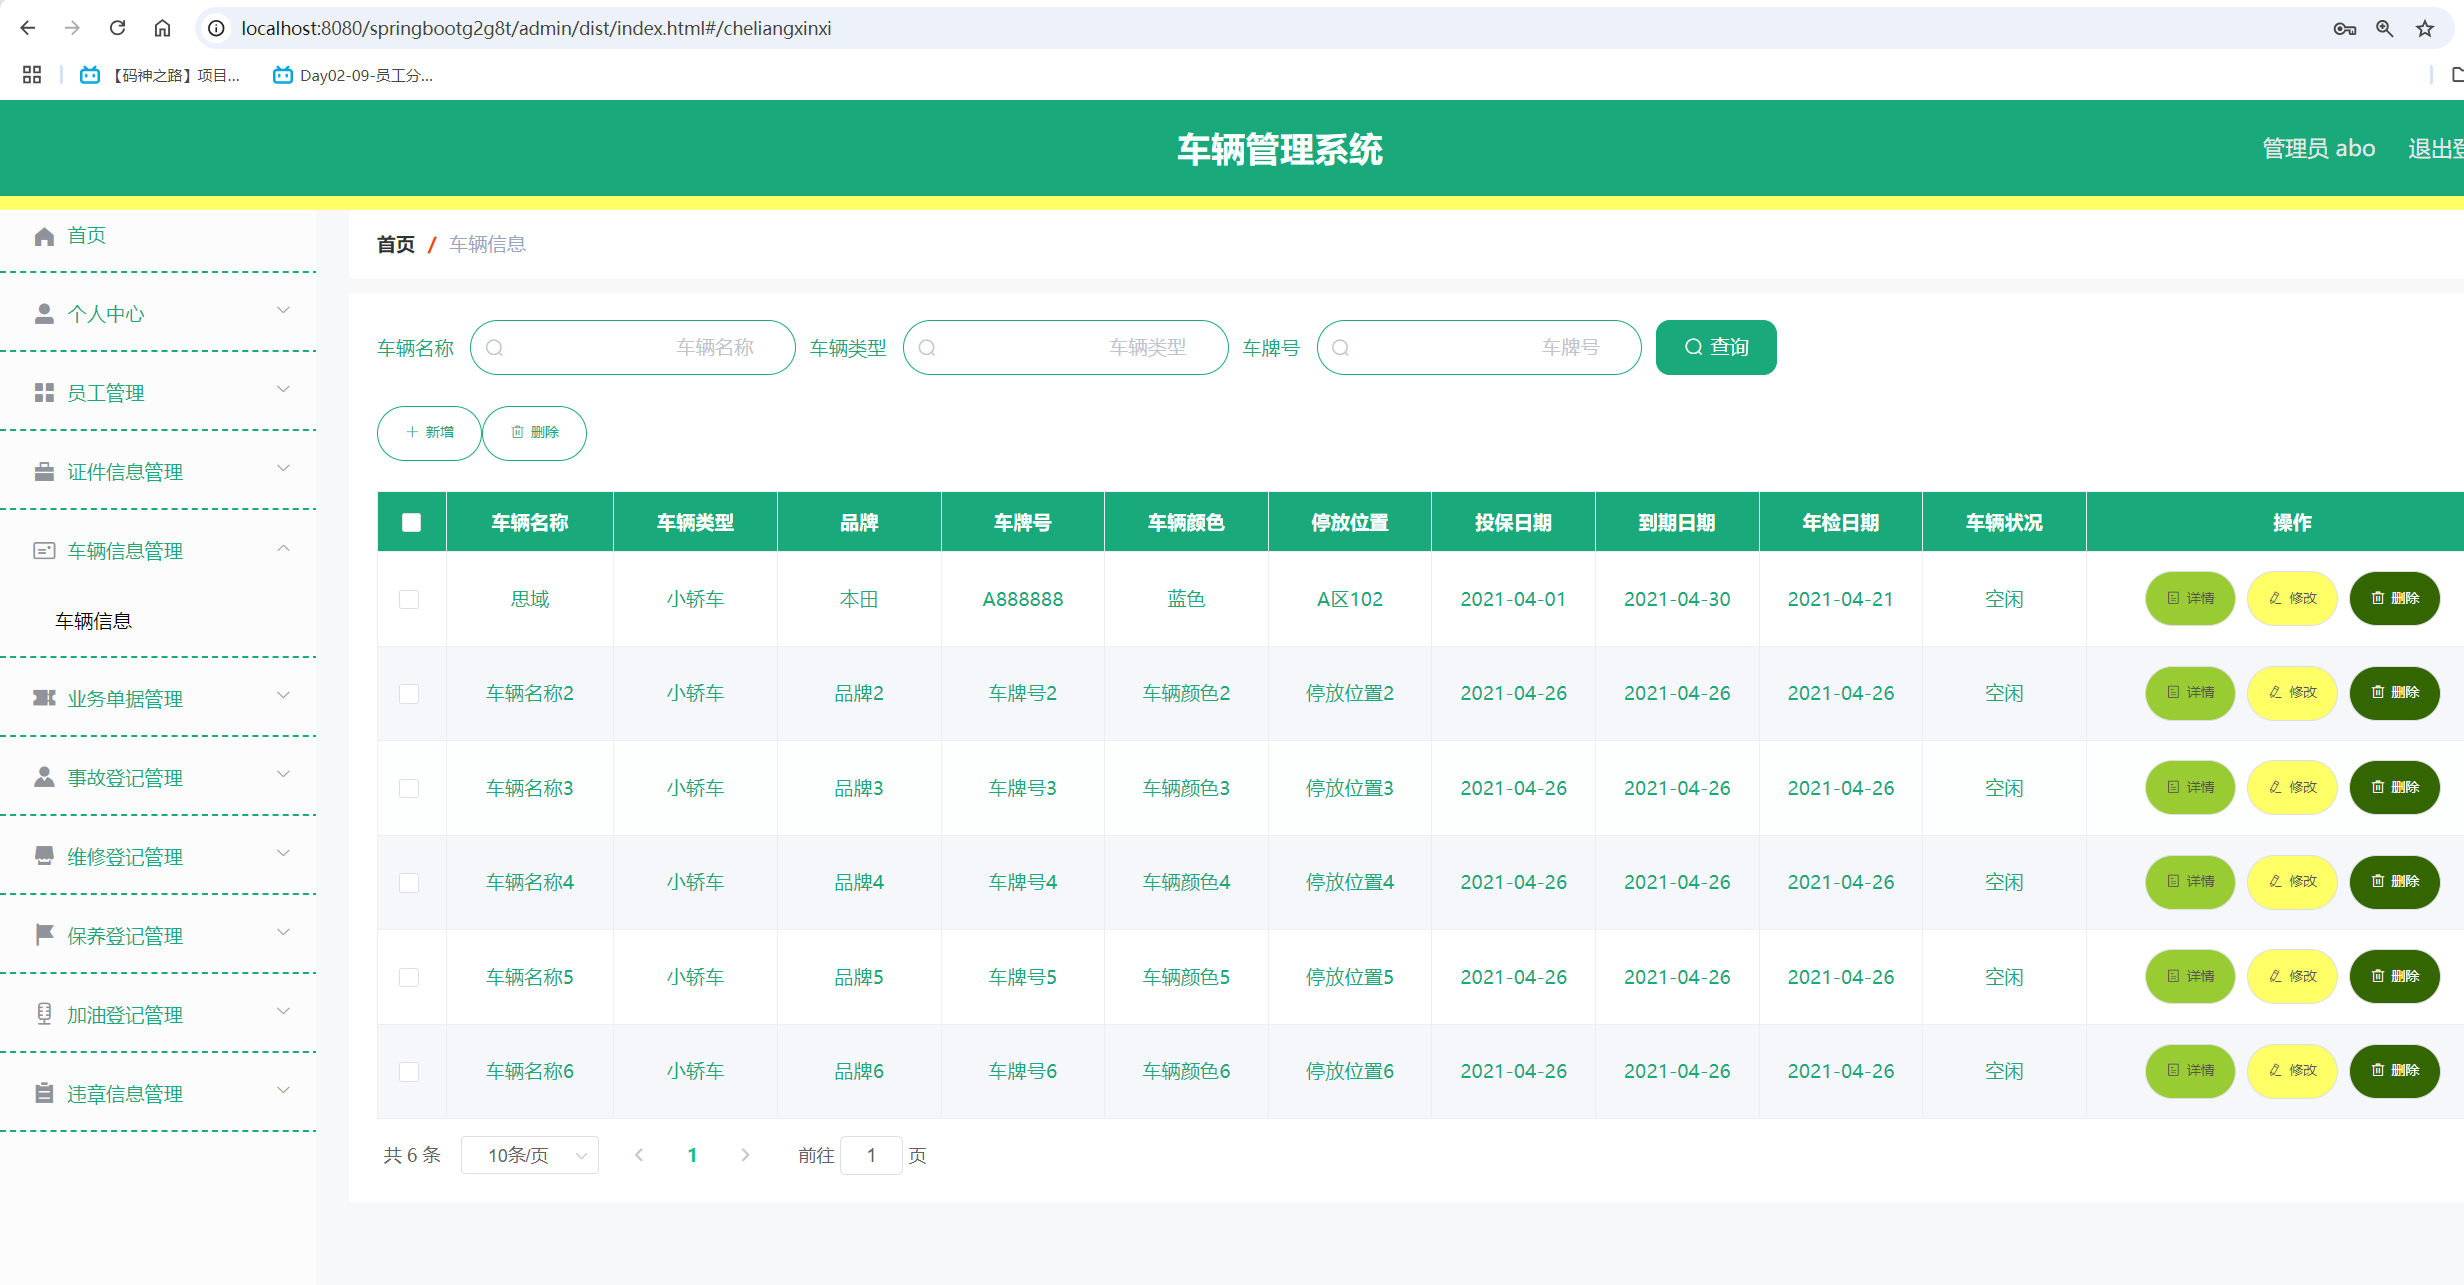Click 修改 on the 思域 row
Image resolution: width=2464 pixels, height=1285 pixels.
(x=2292, y=598)
